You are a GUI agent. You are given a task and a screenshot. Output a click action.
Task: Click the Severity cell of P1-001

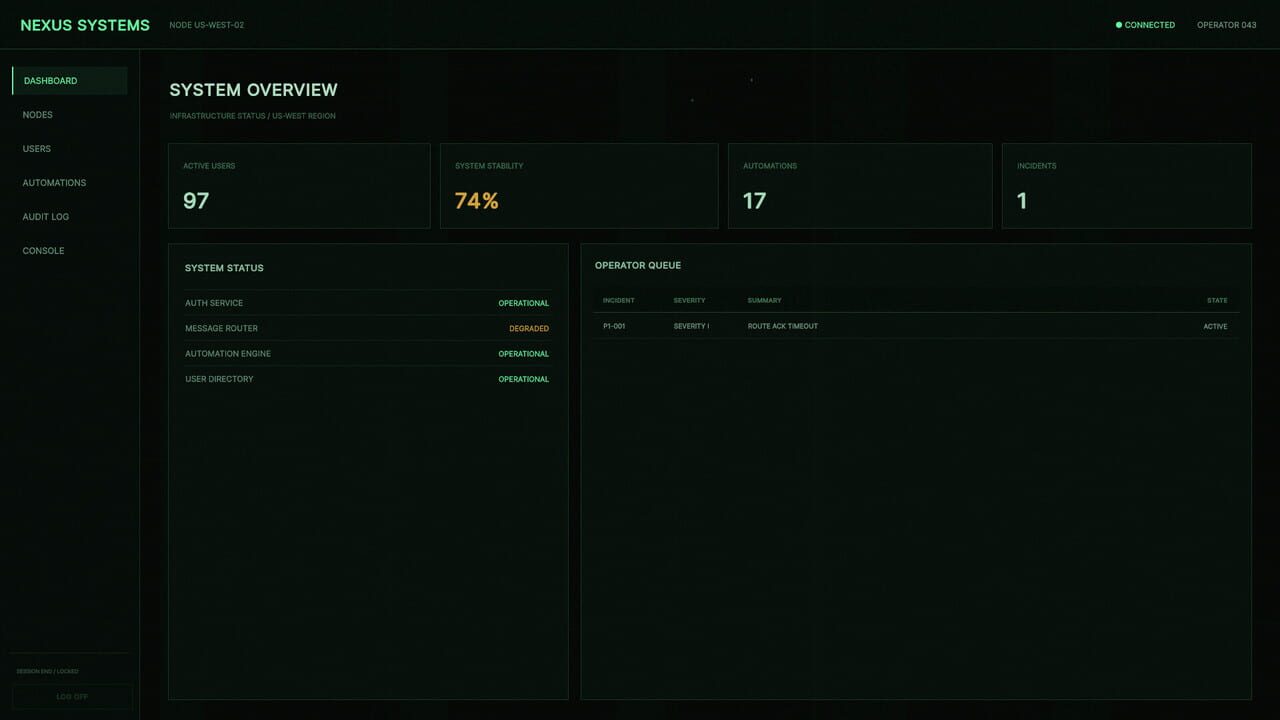(691, 326)
